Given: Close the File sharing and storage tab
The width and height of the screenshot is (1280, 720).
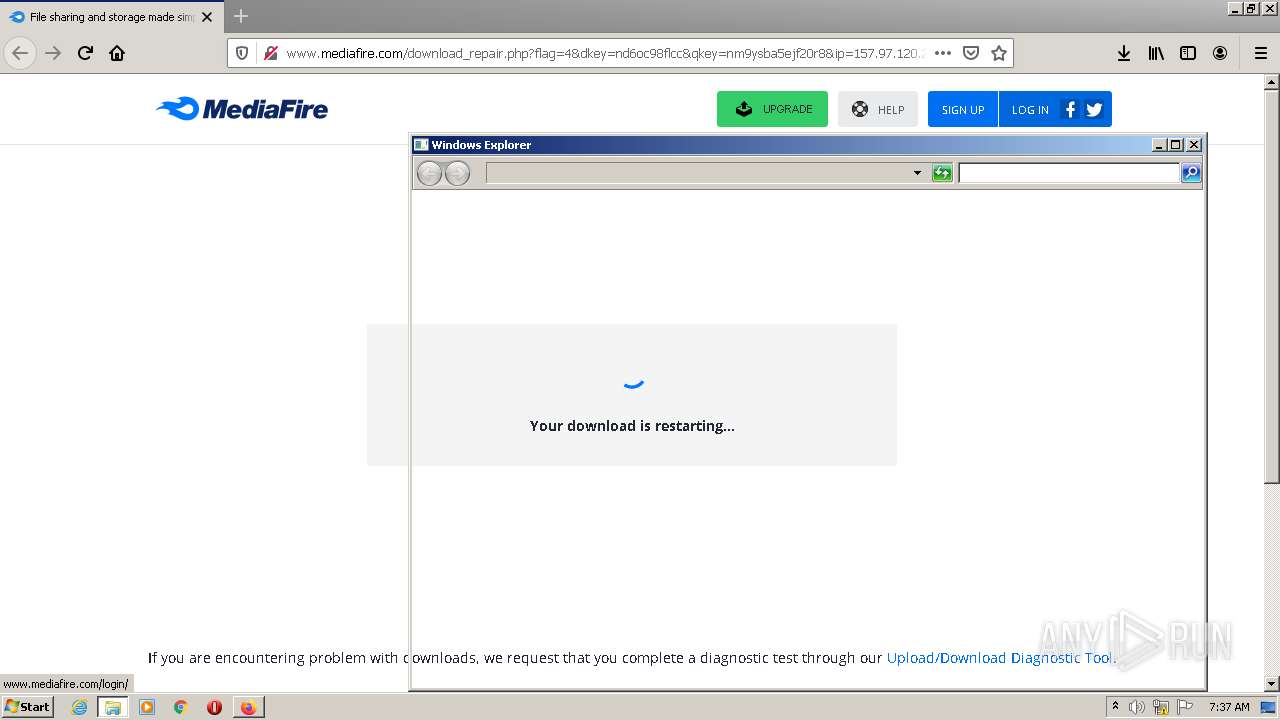Looking at the screenshot, I should 207,17.
